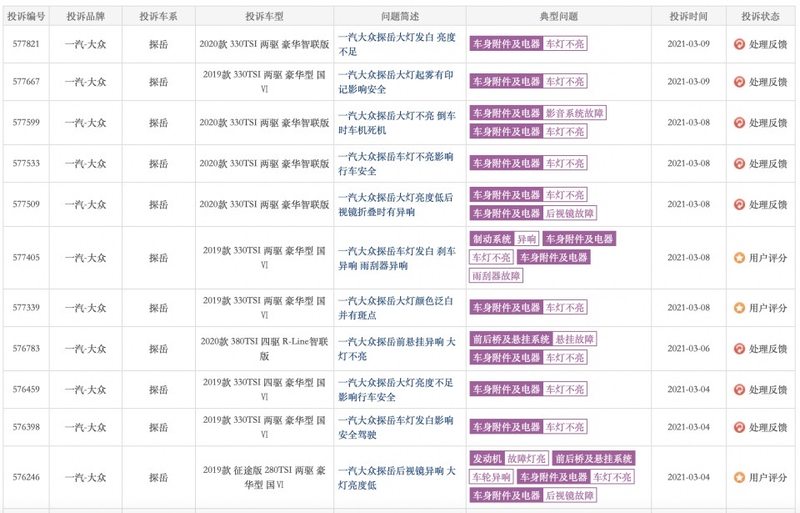The width and height of the screenshot is (800, 513).
Task: Click complaint number 576459
Action: click(26, 389)
